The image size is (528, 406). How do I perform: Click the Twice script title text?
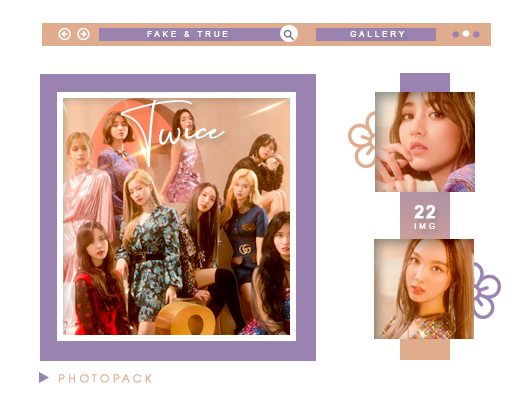point(172,132)
